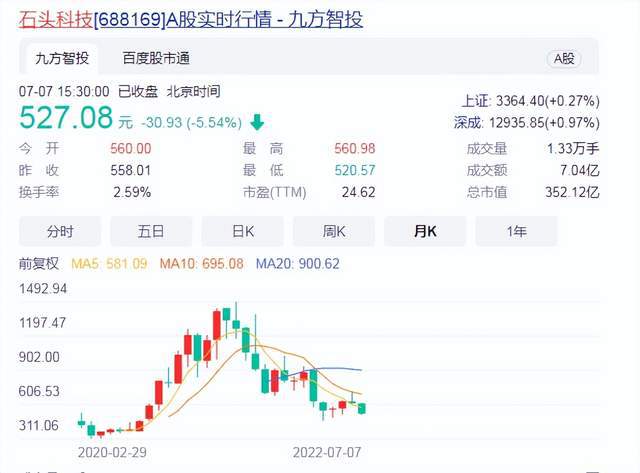
Task: Click the 北京时间 label
Action: click(193, 91)
